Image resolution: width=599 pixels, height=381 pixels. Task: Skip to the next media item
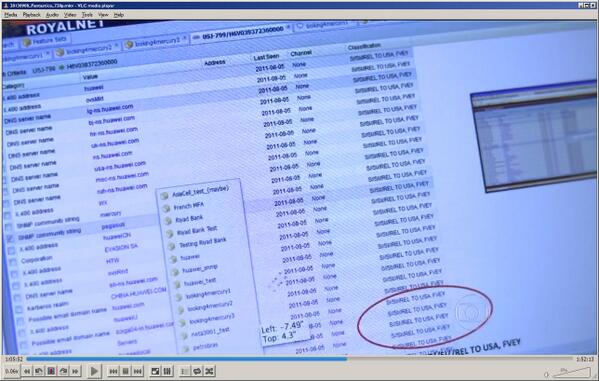(x=138, y=371)
